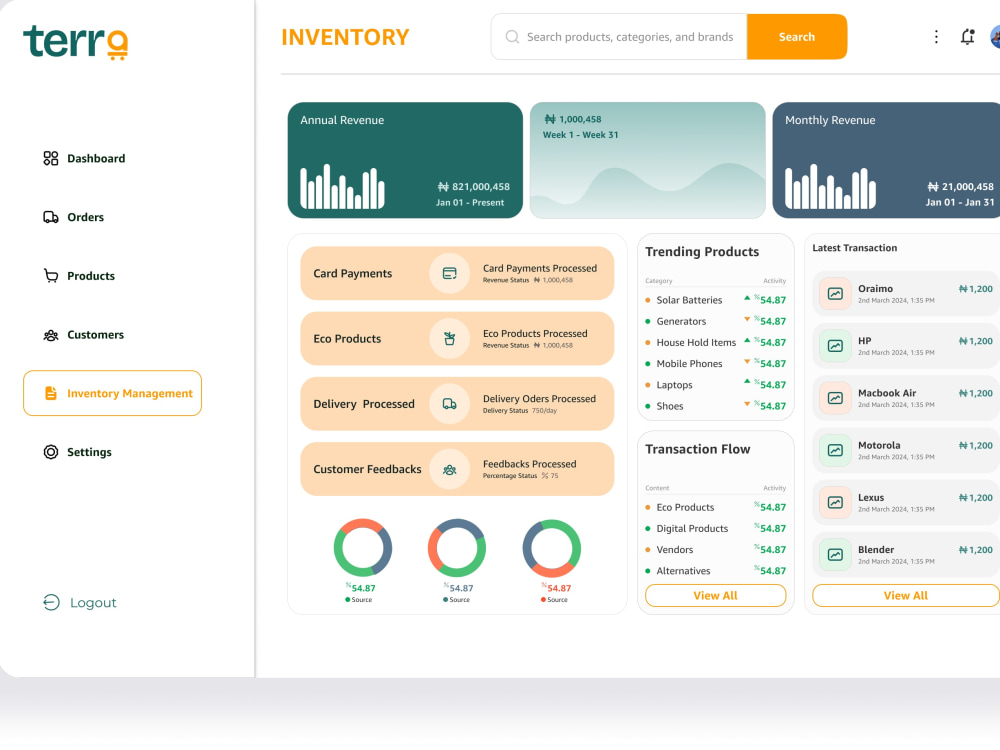The image size is (1000, 750).
Task: Click the Products cart icon
Action: (x=50, y=276)
